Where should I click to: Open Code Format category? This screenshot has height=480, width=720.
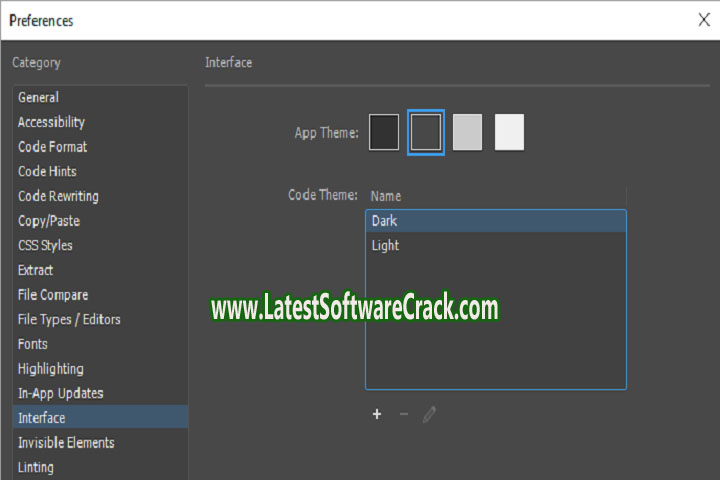coord(52,147)
